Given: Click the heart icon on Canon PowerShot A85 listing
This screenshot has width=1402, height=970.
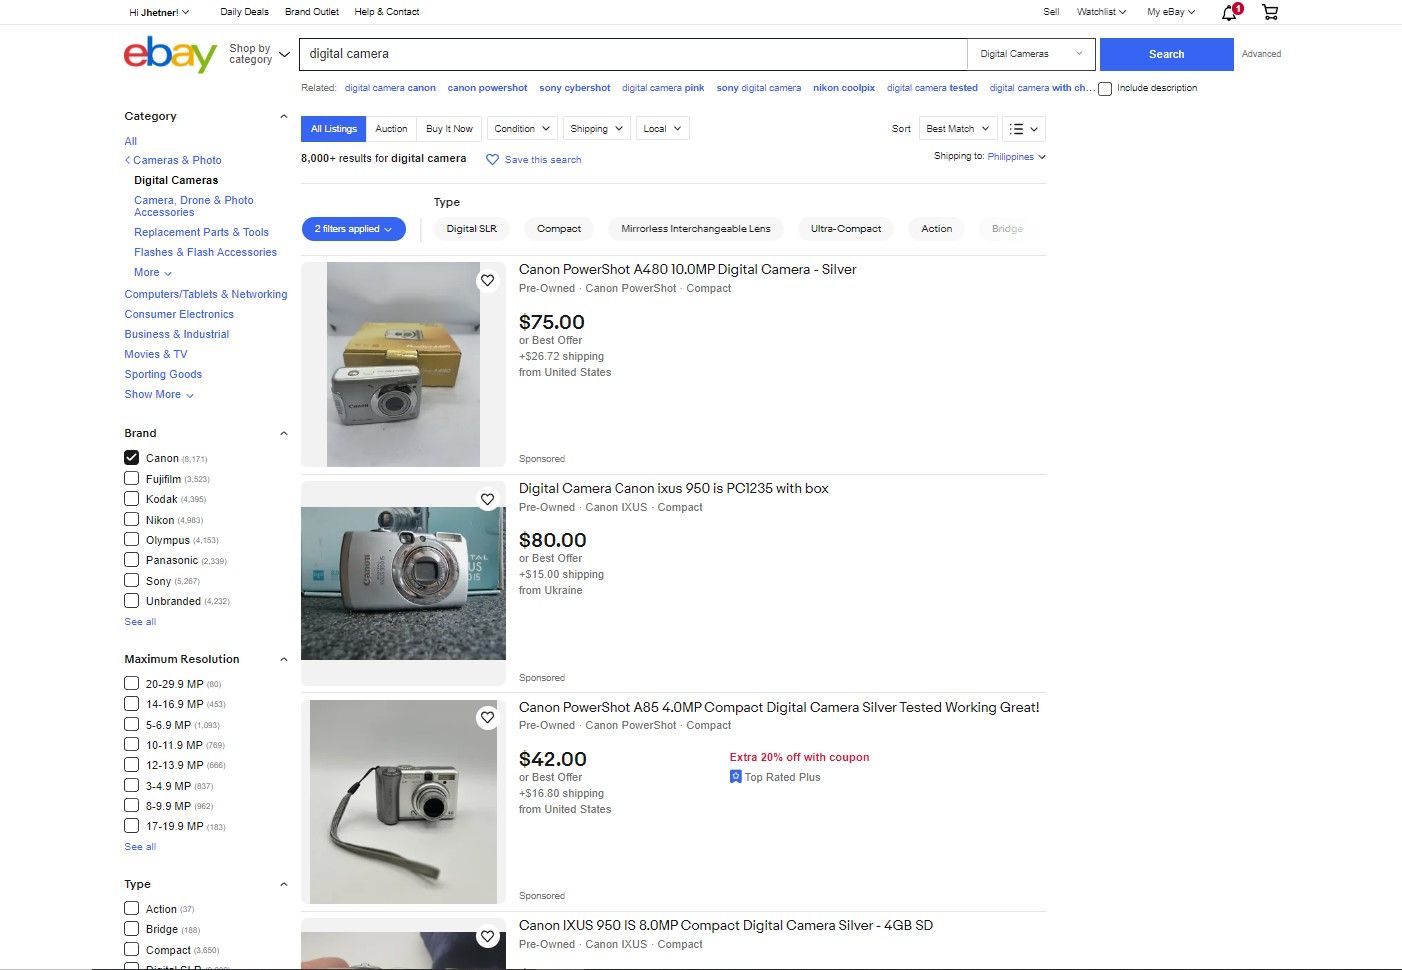Looking at the screenshot, I should (487, 717).
